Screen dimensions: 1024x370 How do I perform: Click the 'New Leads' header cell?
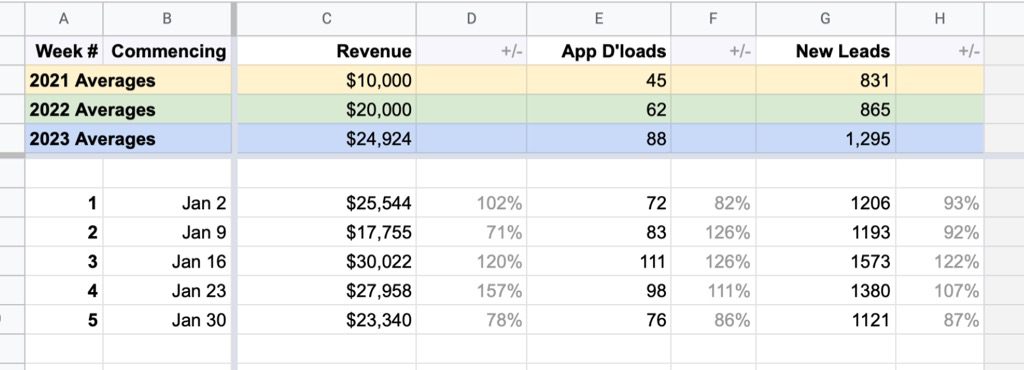(826, 51)
